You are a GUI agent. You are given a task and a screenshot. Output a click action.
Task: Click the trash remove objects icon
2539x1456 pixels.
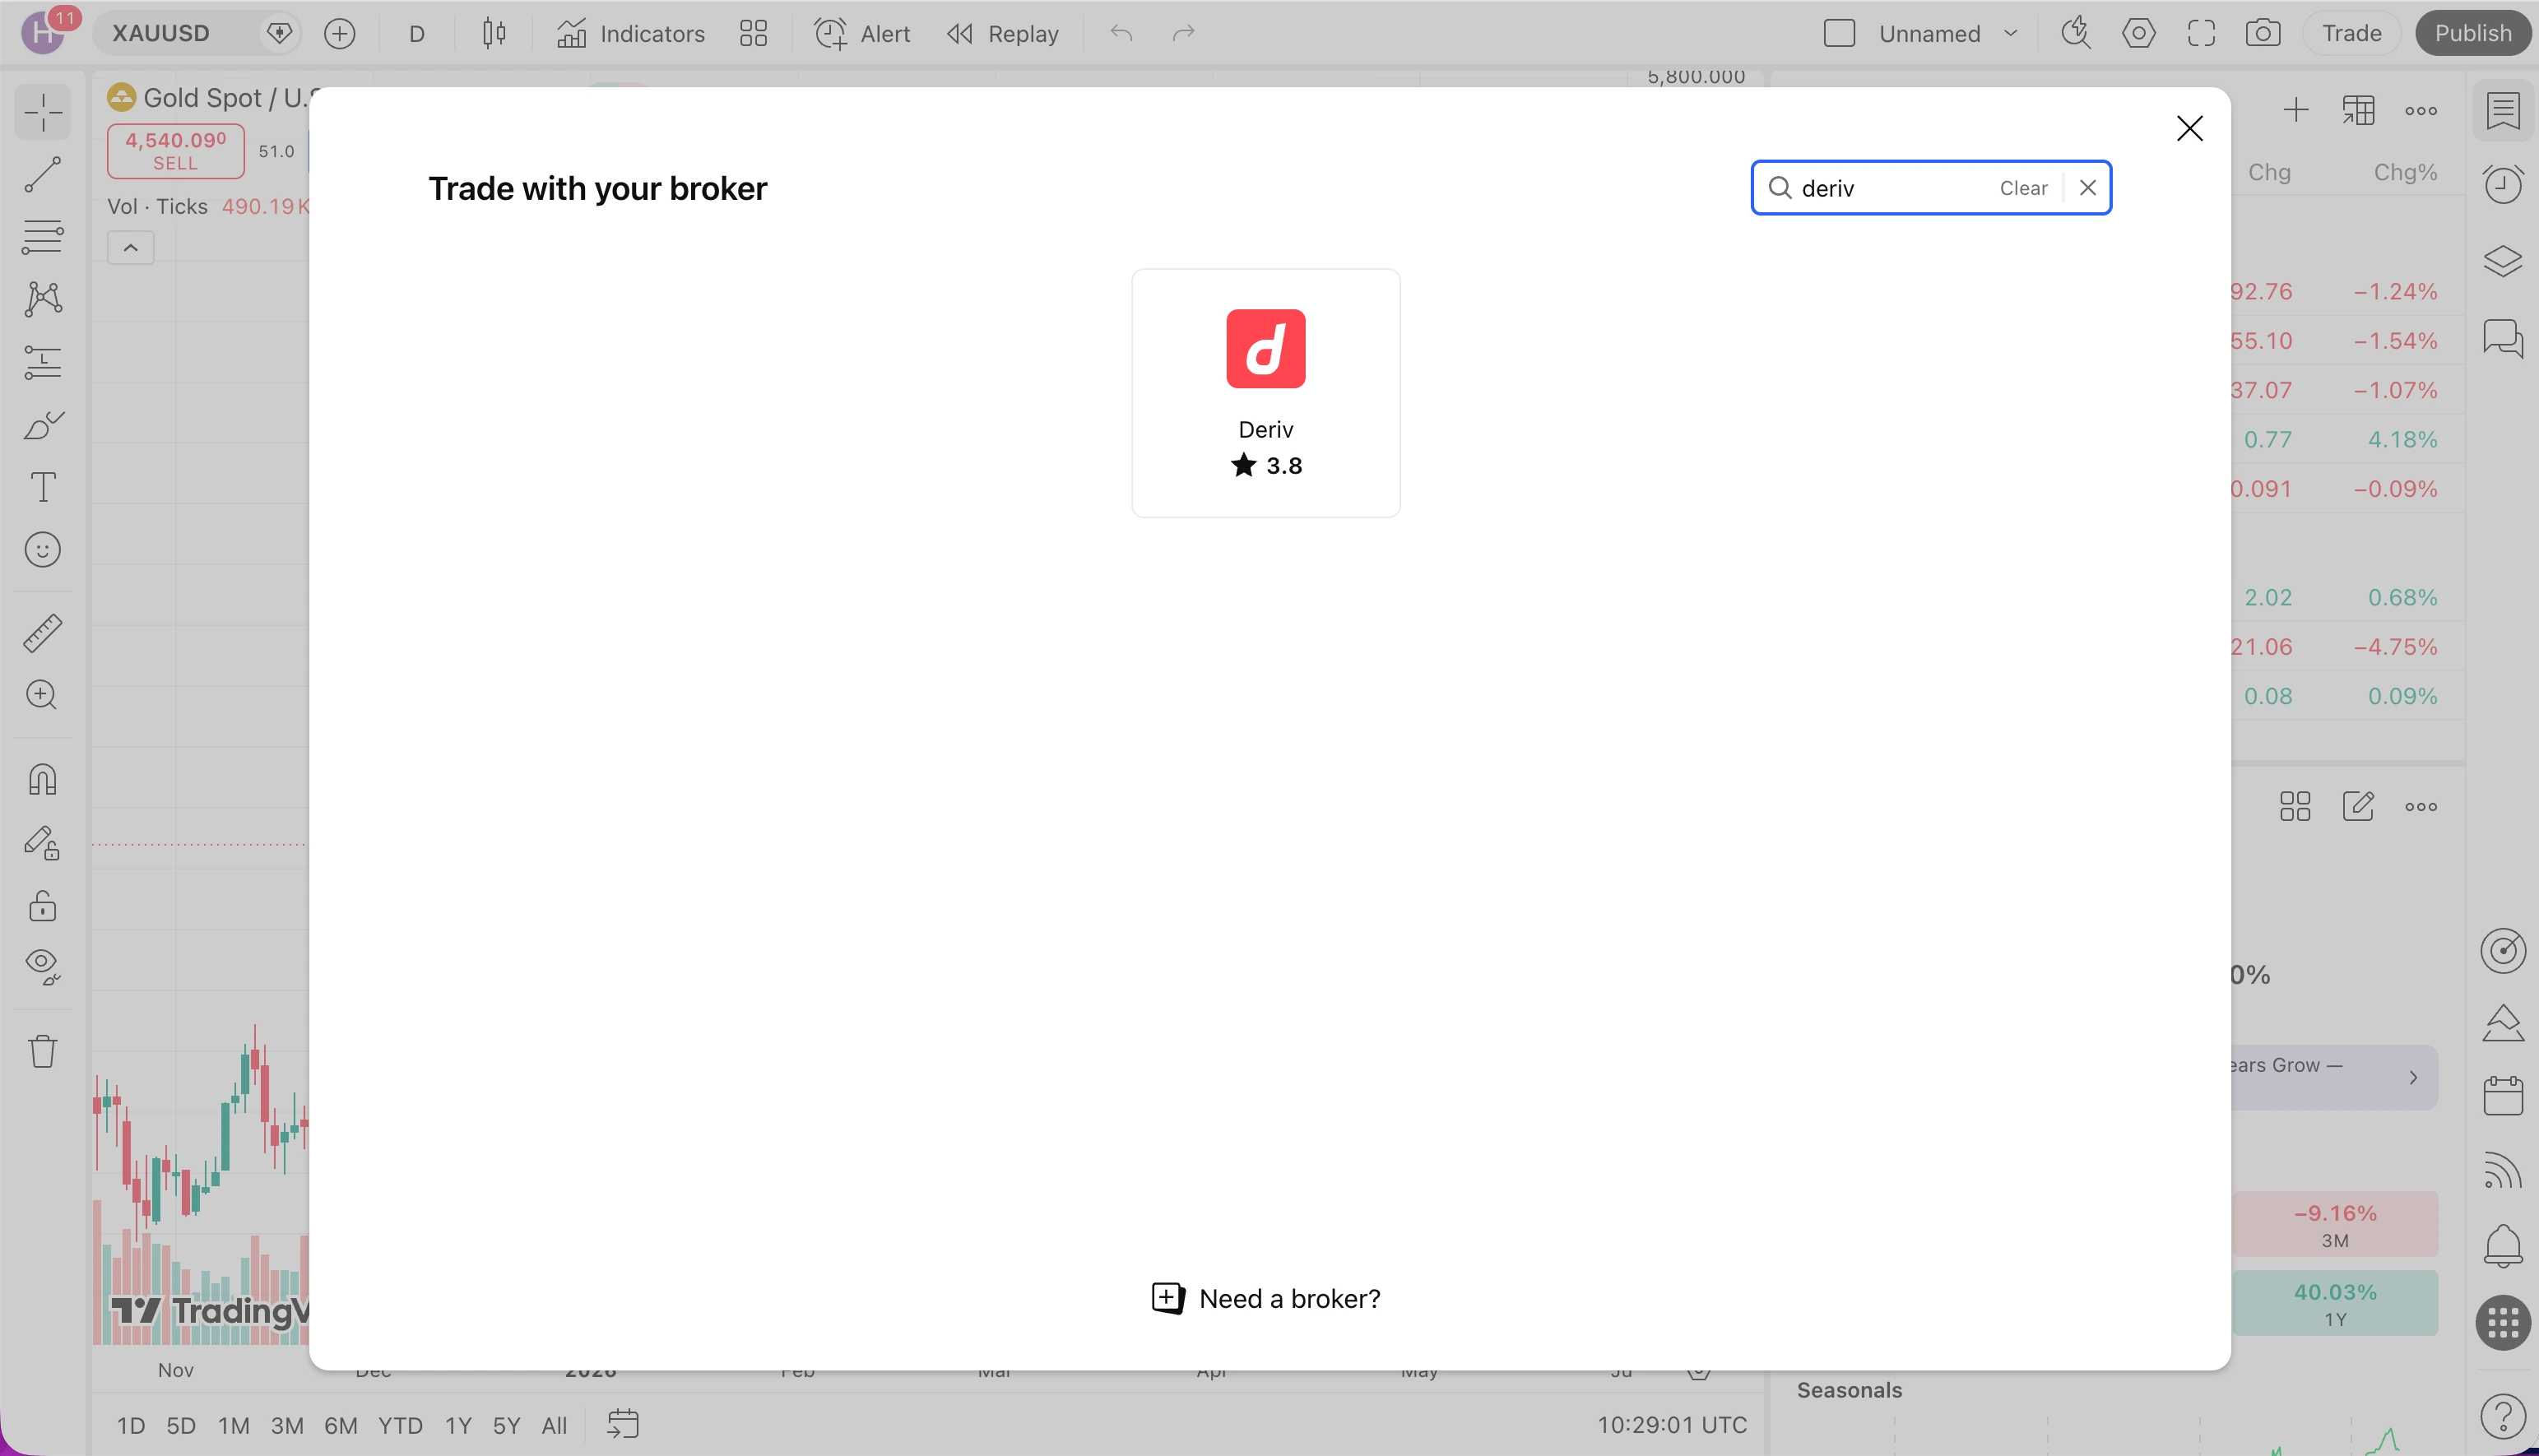click(43, 1051)
